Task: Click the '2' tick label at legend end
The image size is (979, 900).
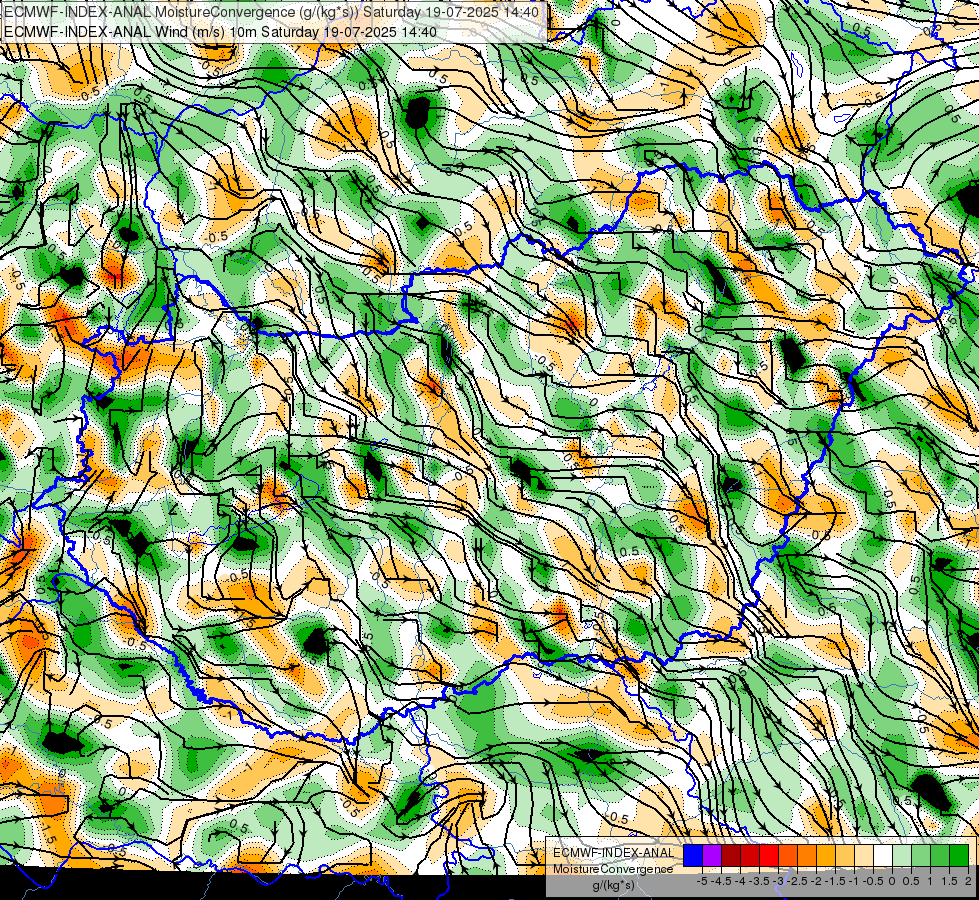Action: [968, 881]
